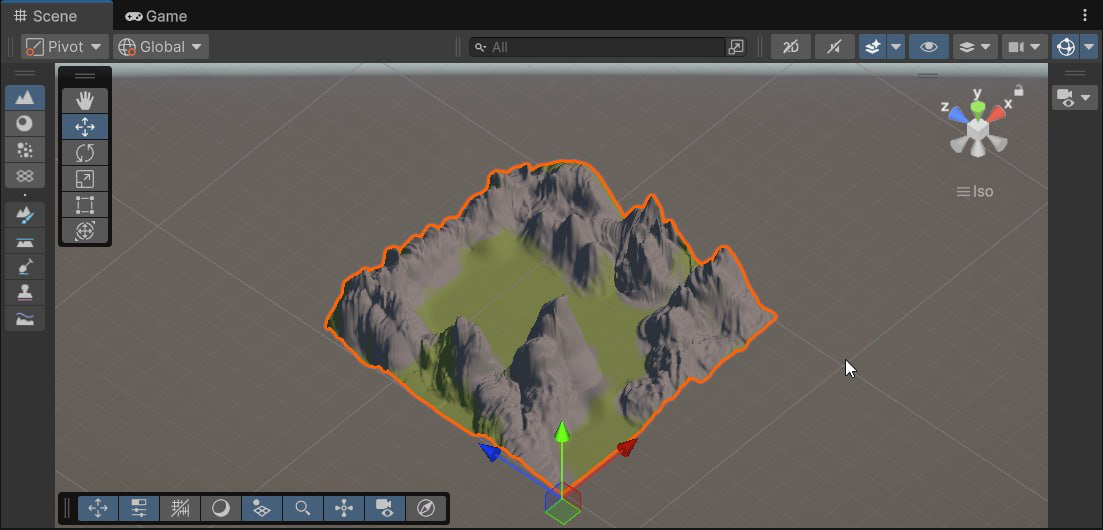
Task: Toggle the Tool Settings sliders overlay in bottom bar
Action: coord(139,508)
